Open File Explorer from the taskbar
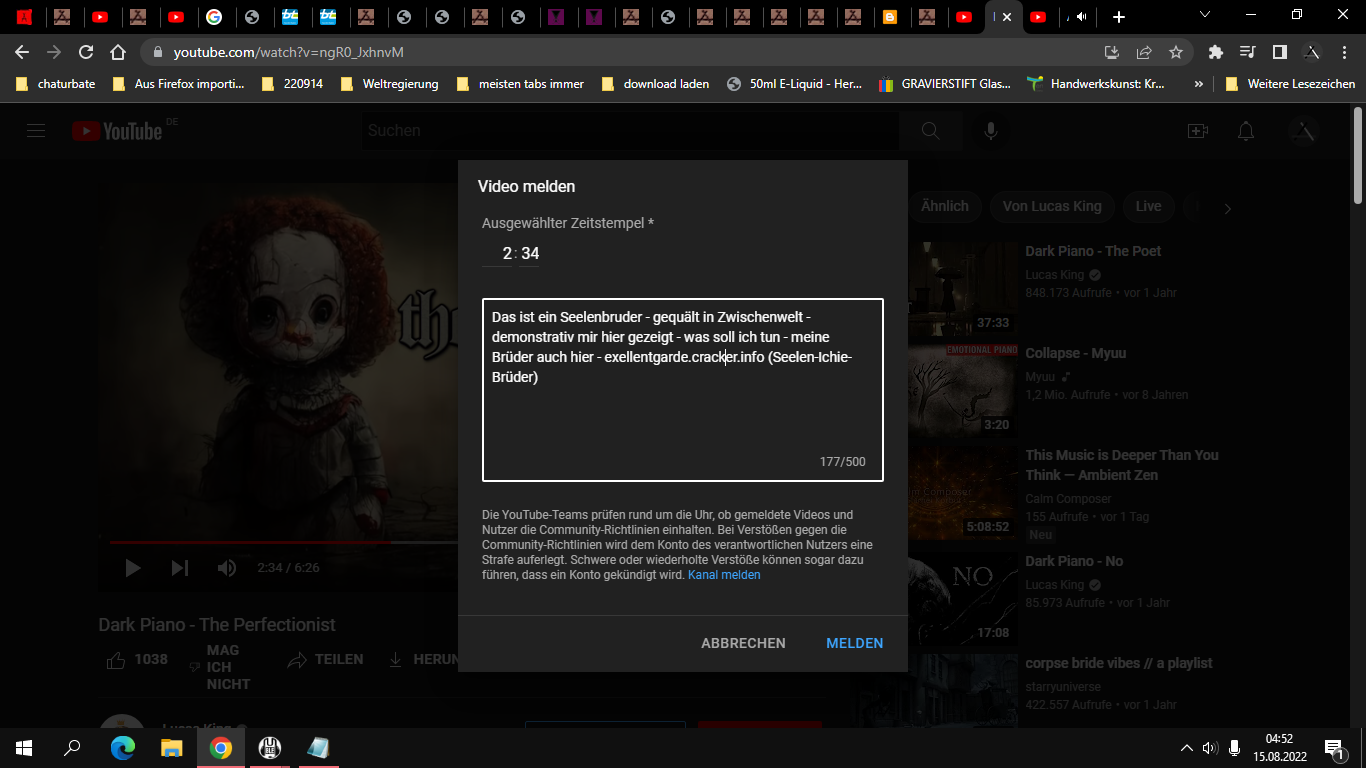The height and width of the screenshot is (768, 1366). (172, 747)
